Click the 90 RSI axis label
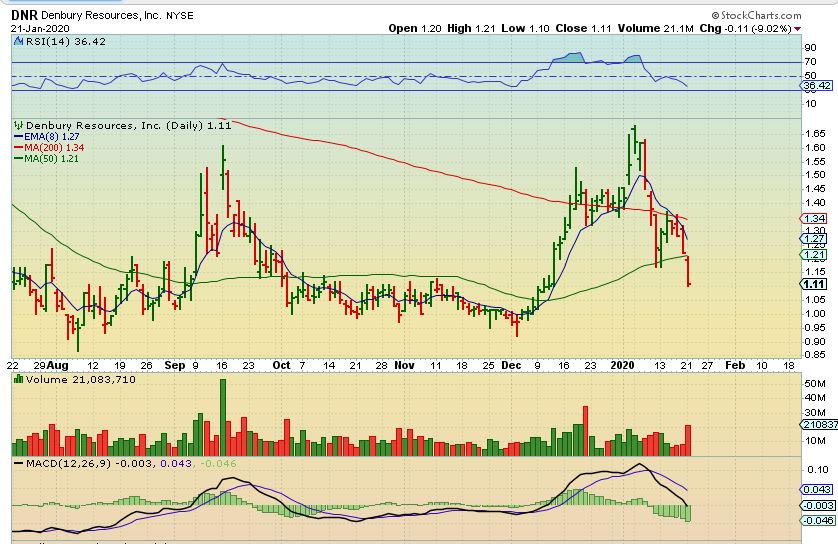 810,48
